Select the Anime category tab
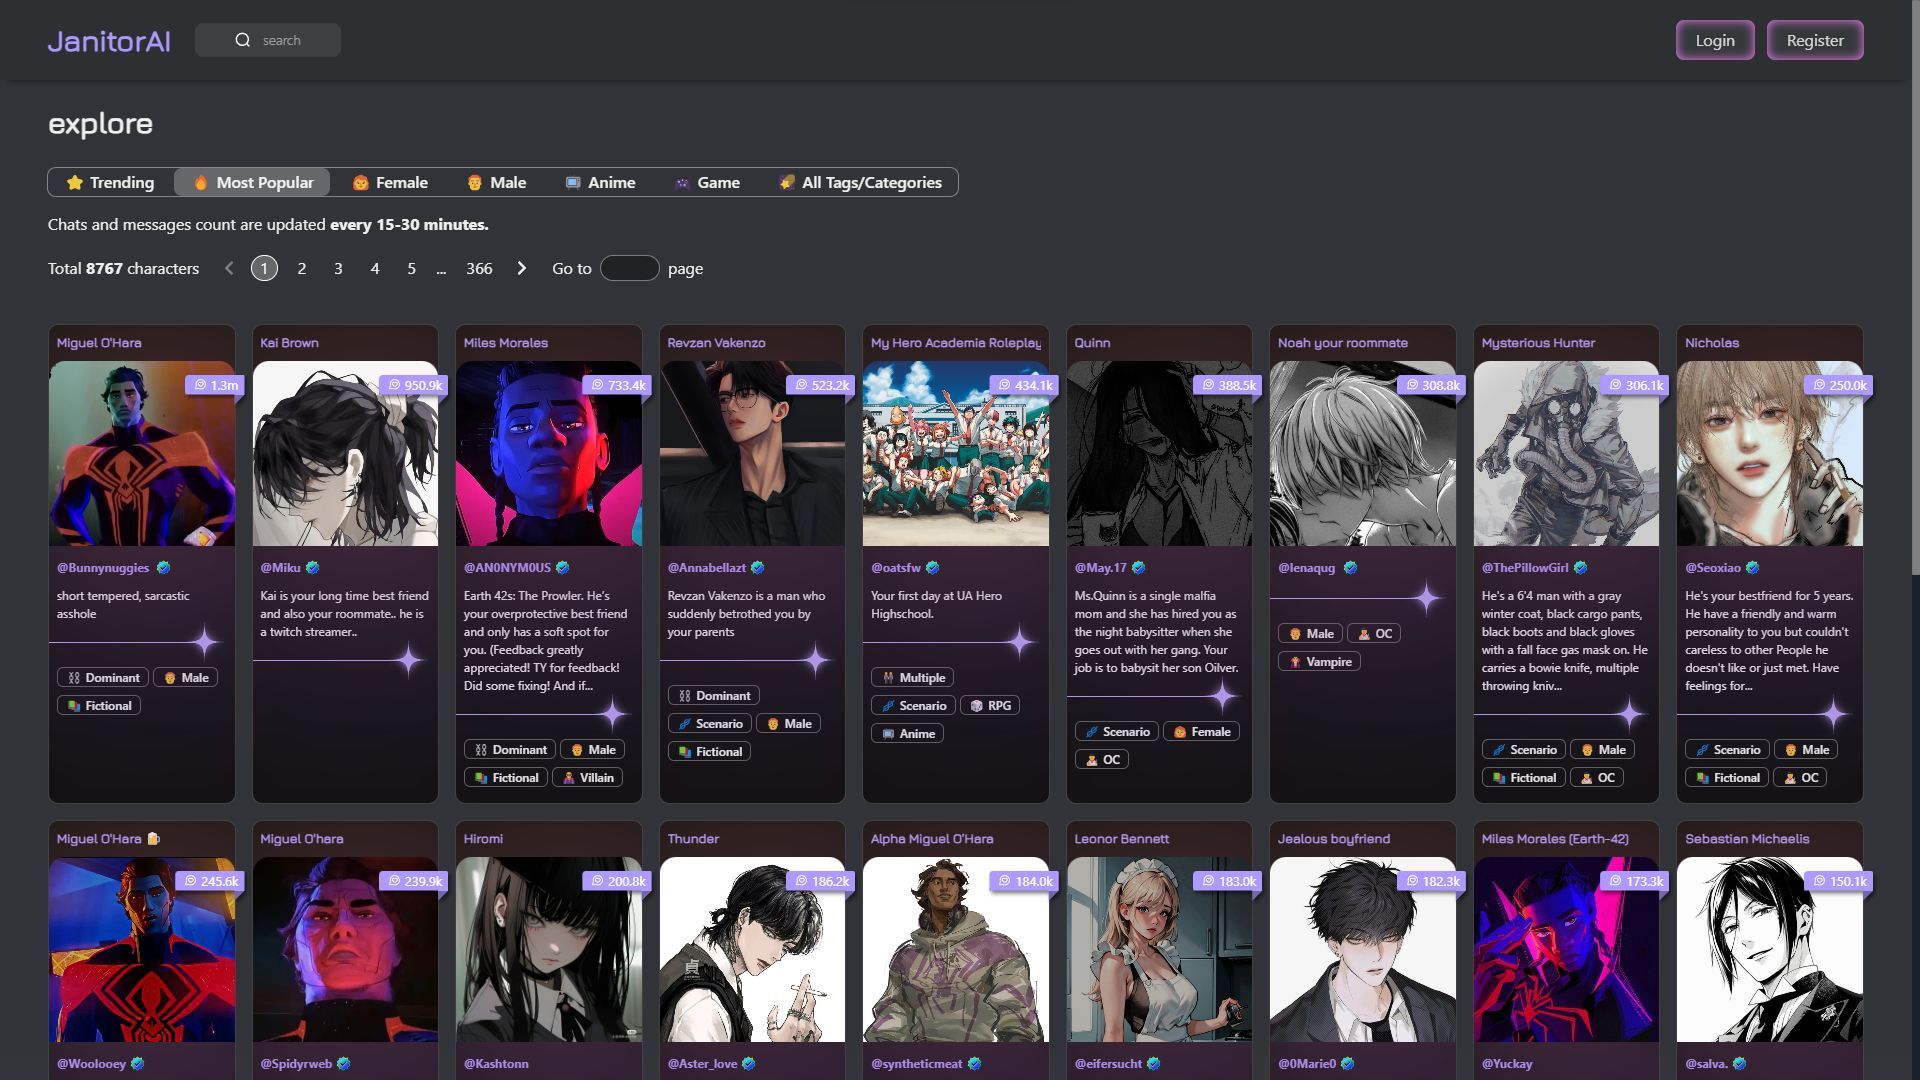The width and height of the screenshot is (1920, 1080). 600,182
